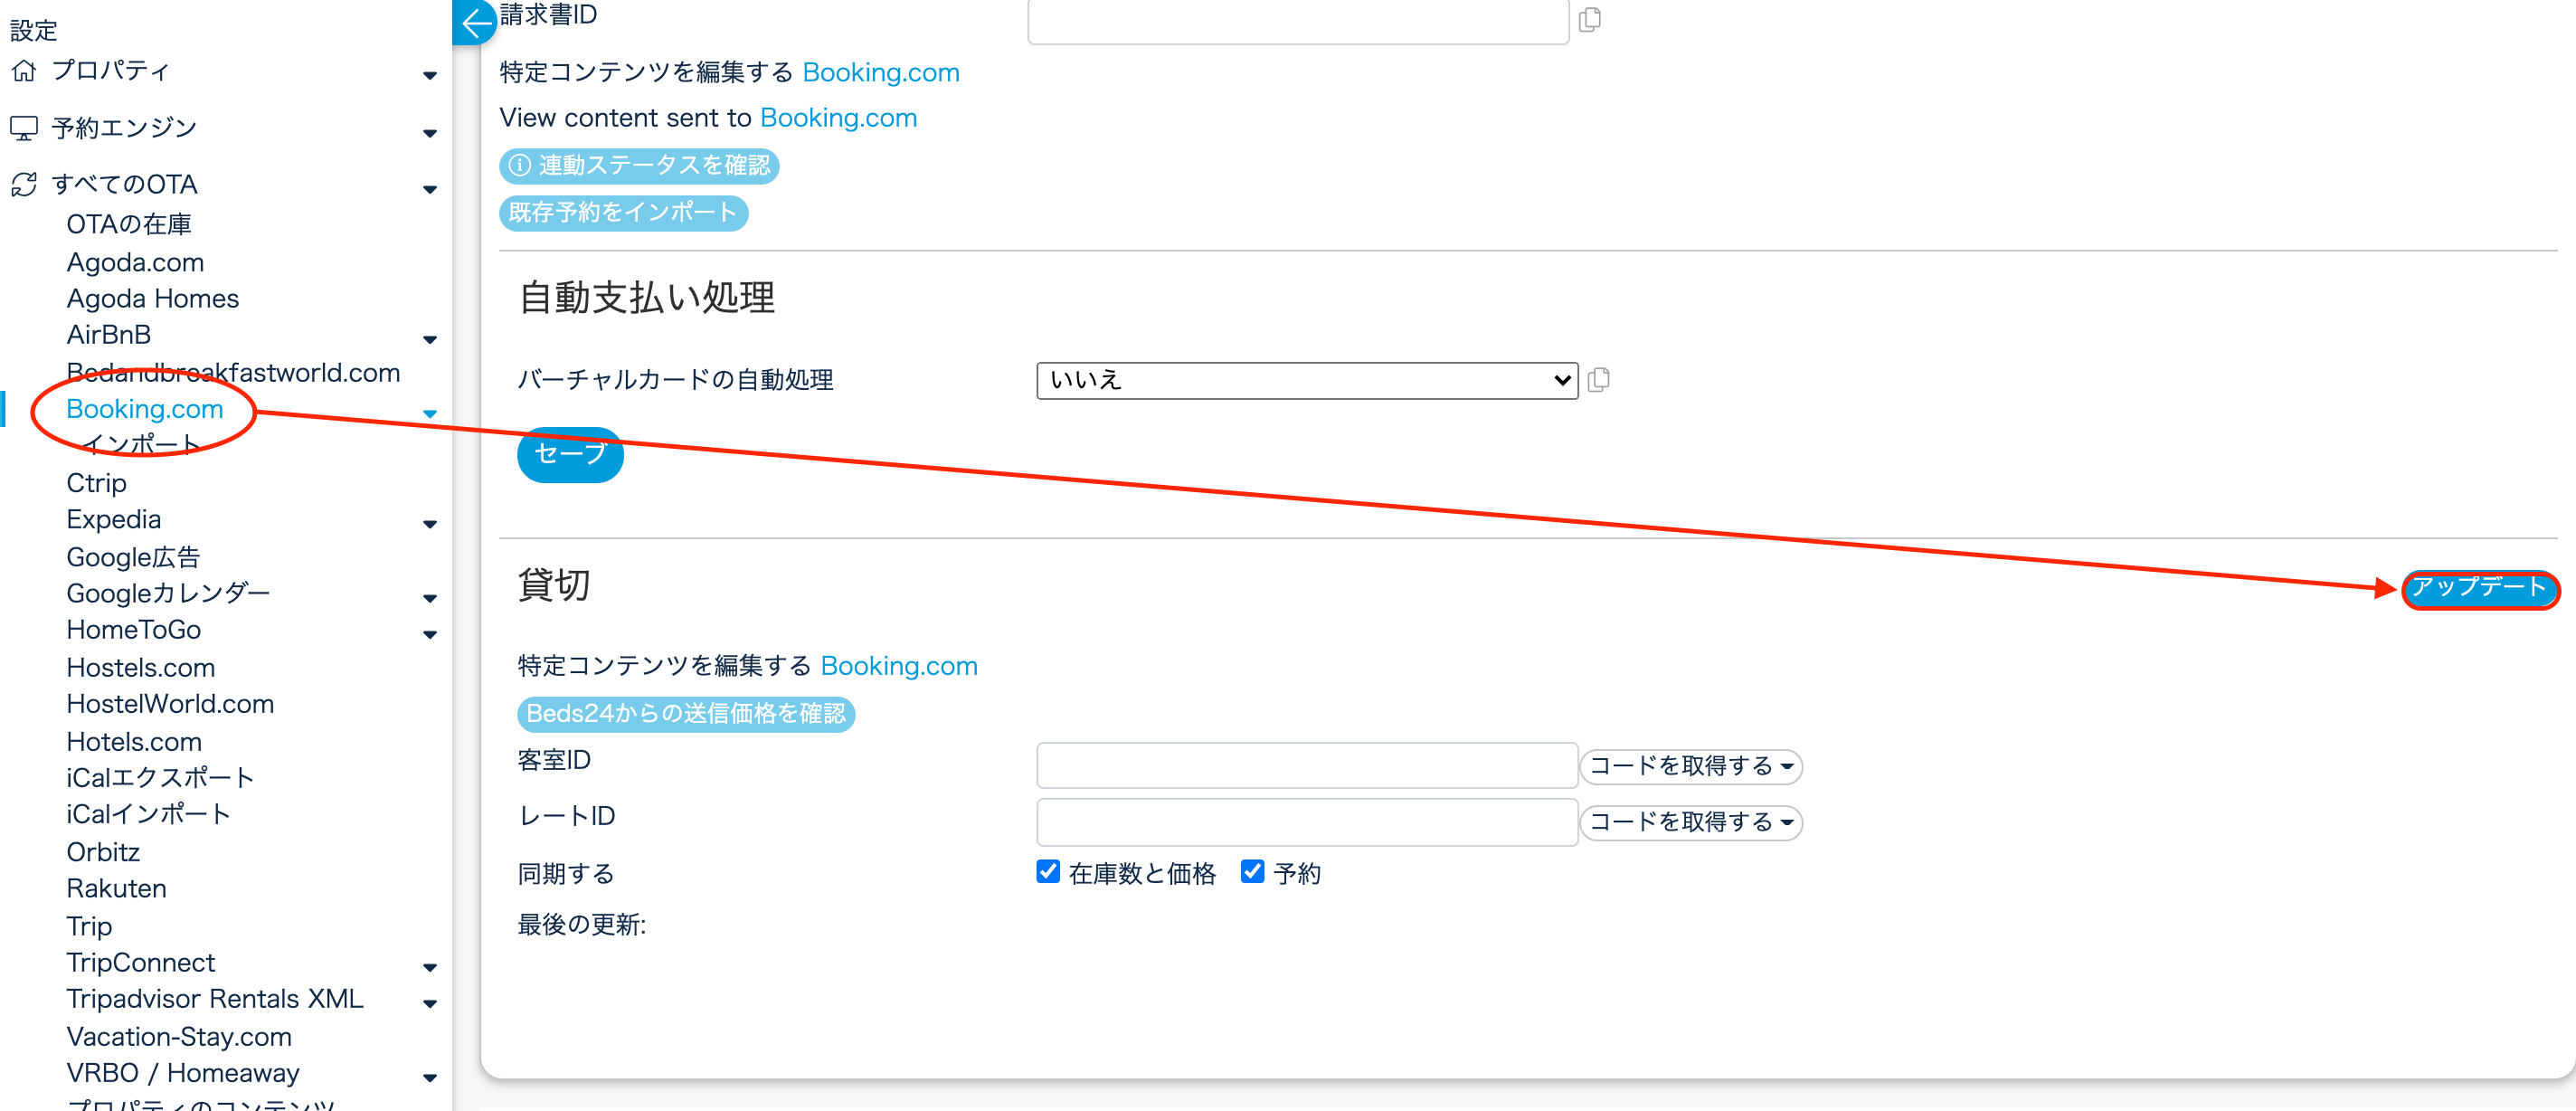2576x1111 pixels.
Task: Toggle the 在庫数と価格 checkbox
Action: pyautogui.click(x=1047, y=871)
